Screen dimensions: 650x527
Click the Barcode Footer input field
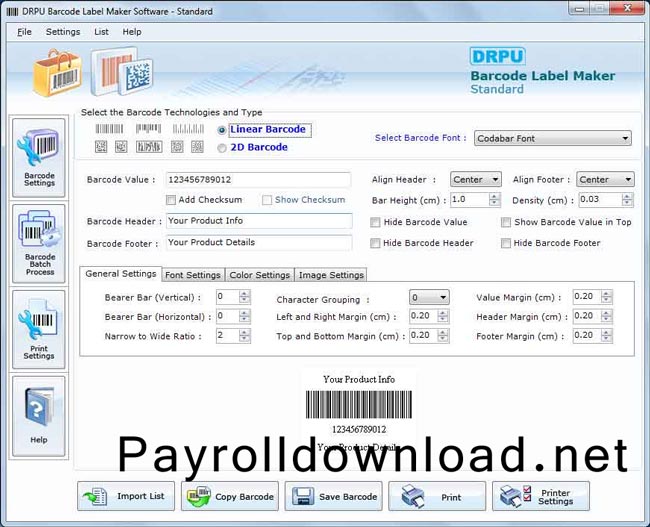[x=260, y=242]
